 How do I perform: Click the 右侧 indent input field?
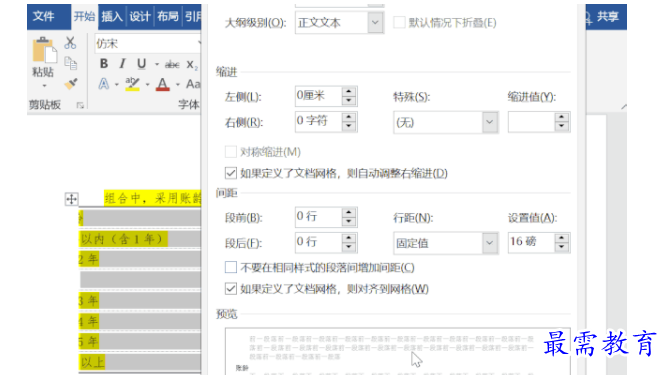[x=319, y=121]
